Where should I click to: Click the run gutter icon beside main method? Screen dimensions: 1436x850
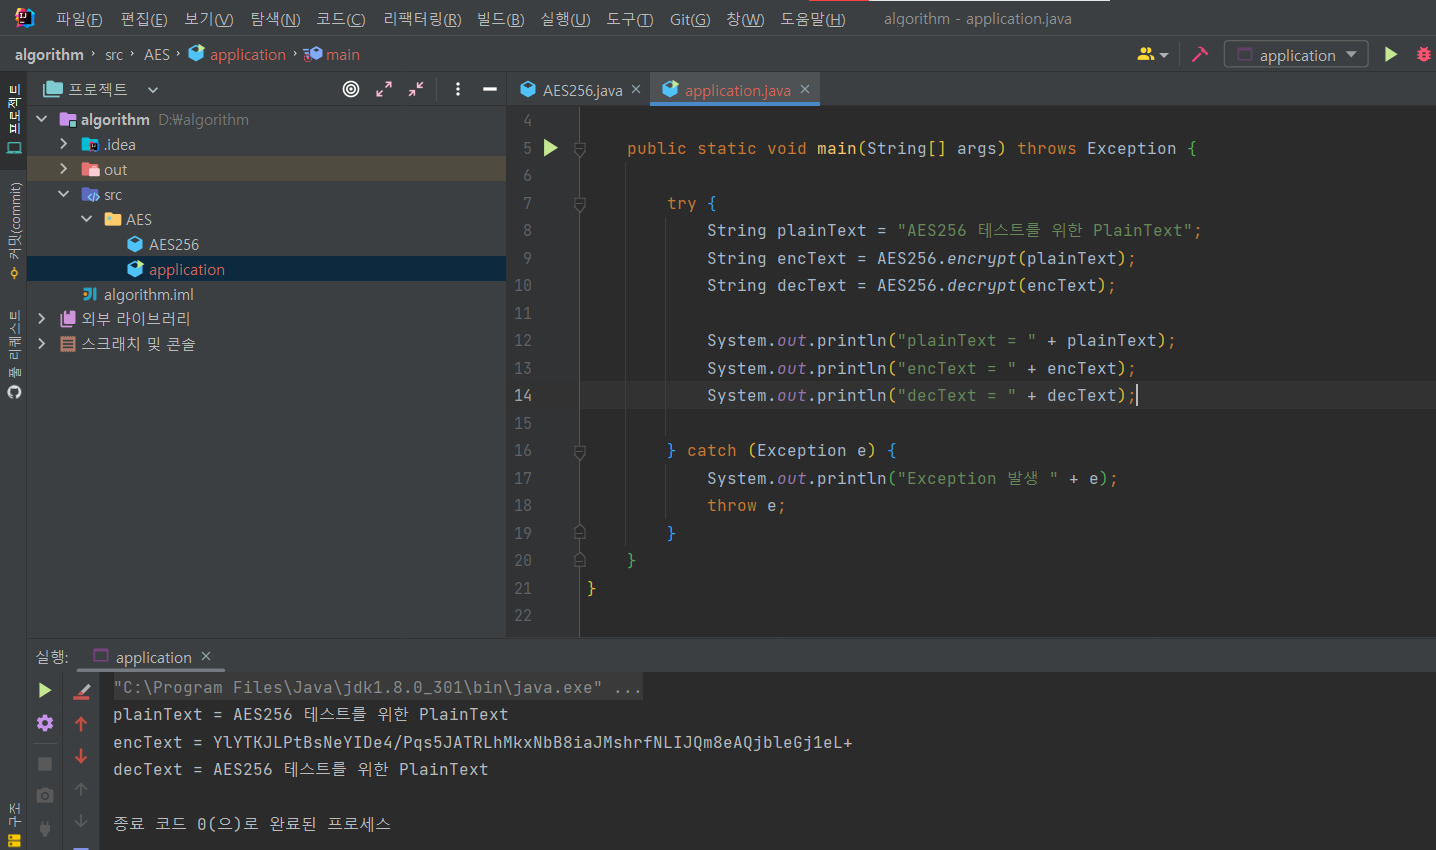click(x=550, y=148)
